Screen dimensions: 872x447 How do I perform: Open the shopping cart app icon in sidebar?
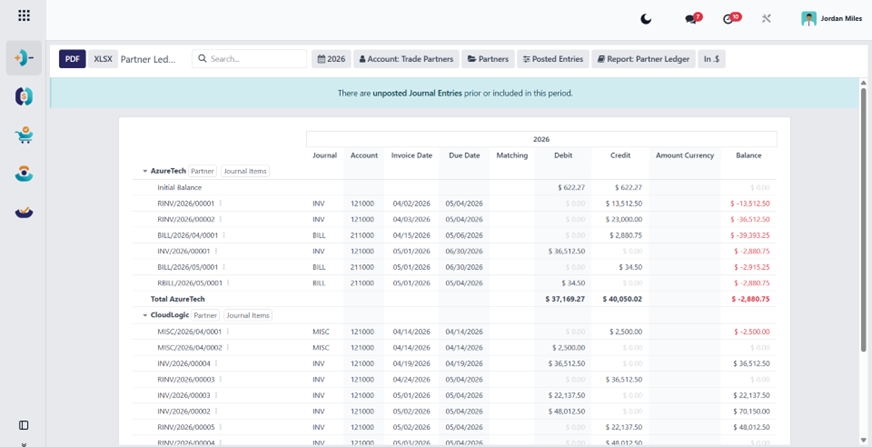(24, 135)
